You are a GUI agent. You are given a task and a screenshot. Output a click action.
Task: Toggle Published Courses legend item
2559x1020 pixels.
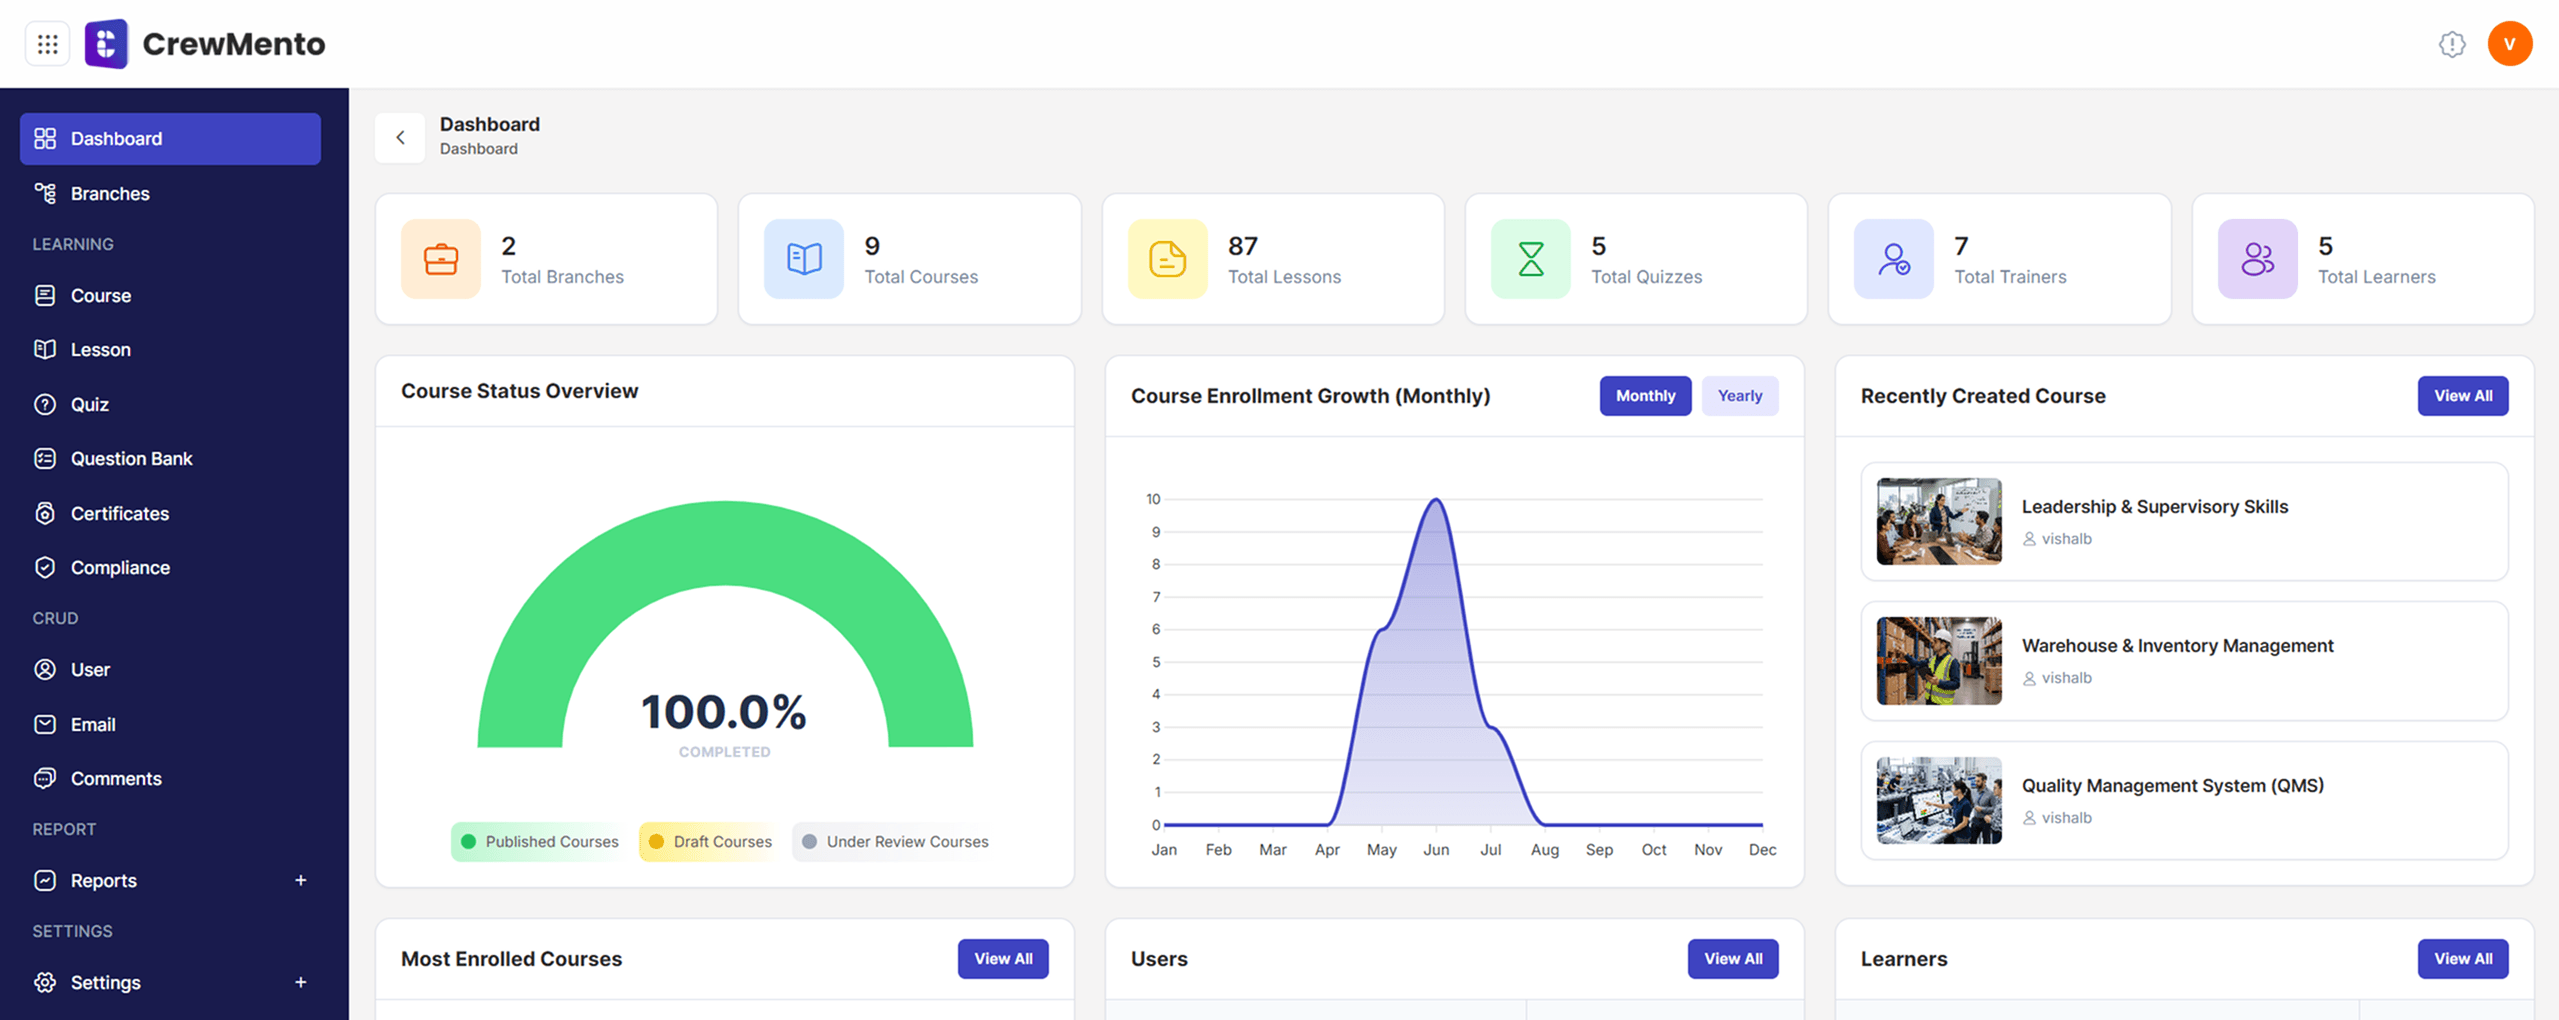tap(539, 842)
